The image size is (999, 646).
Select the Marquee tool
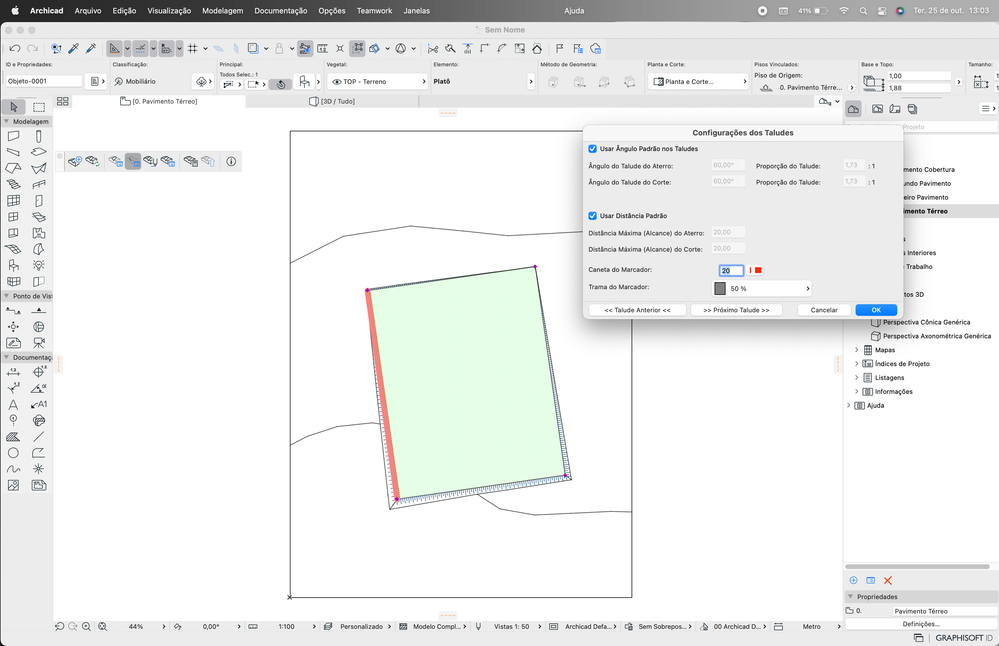39,107
